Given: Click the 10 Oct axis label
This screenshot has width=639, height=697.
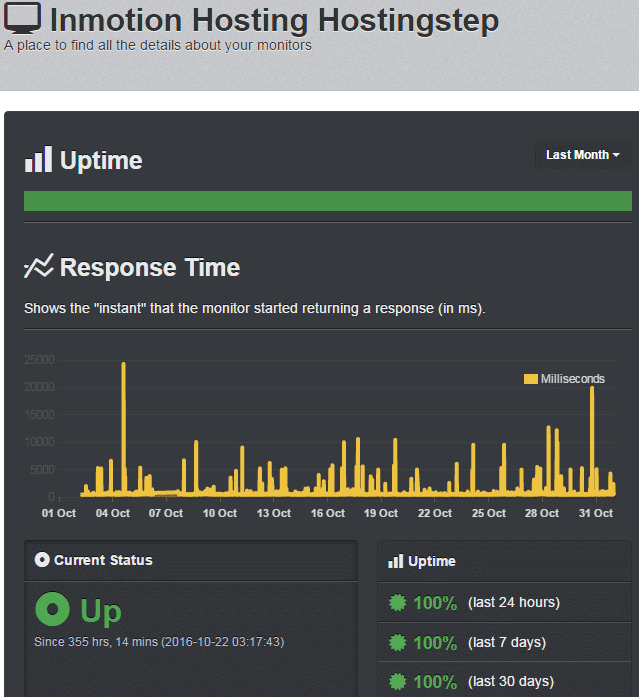Looking at the screenshot, I should coord(220,513).
